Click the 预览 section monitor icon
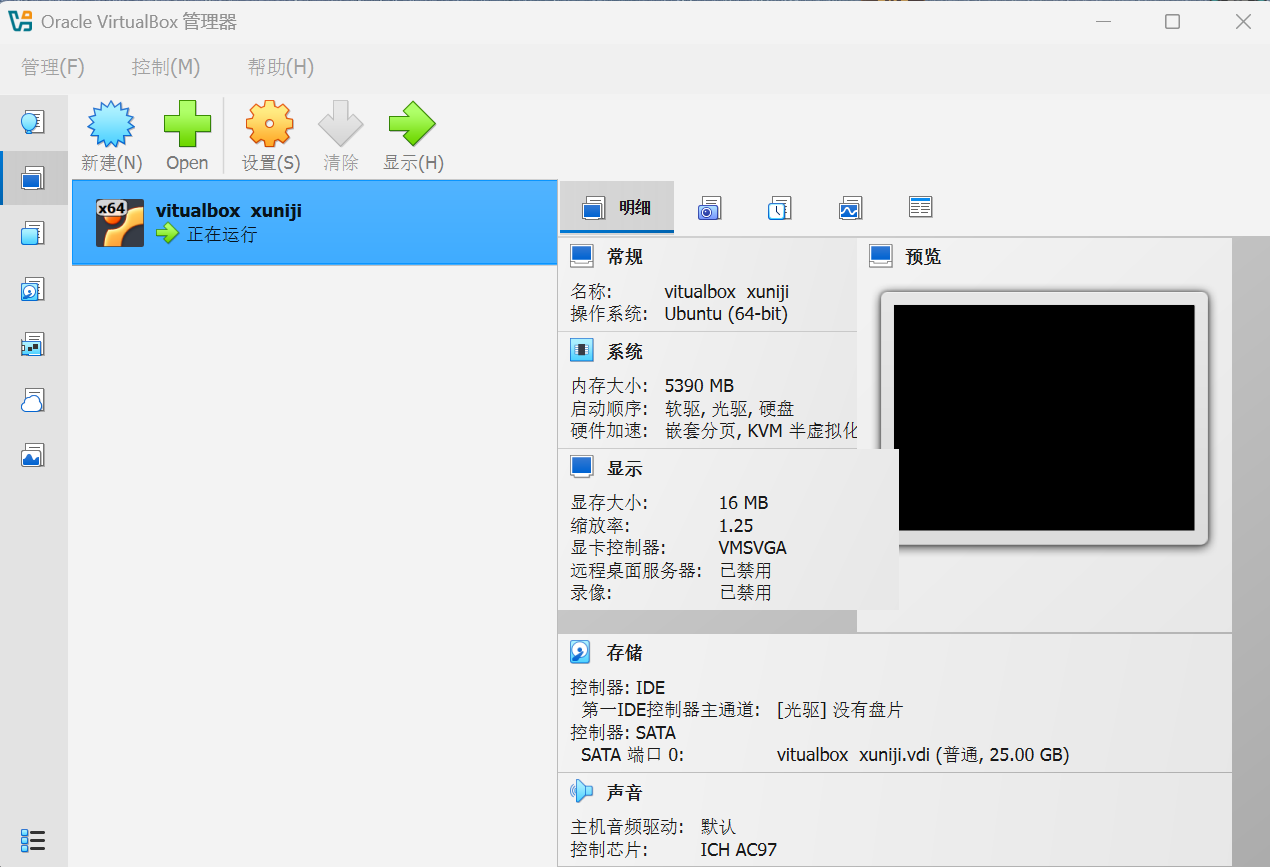The height and width of the screenshot is (867, 1270). [x=880, y=256]
